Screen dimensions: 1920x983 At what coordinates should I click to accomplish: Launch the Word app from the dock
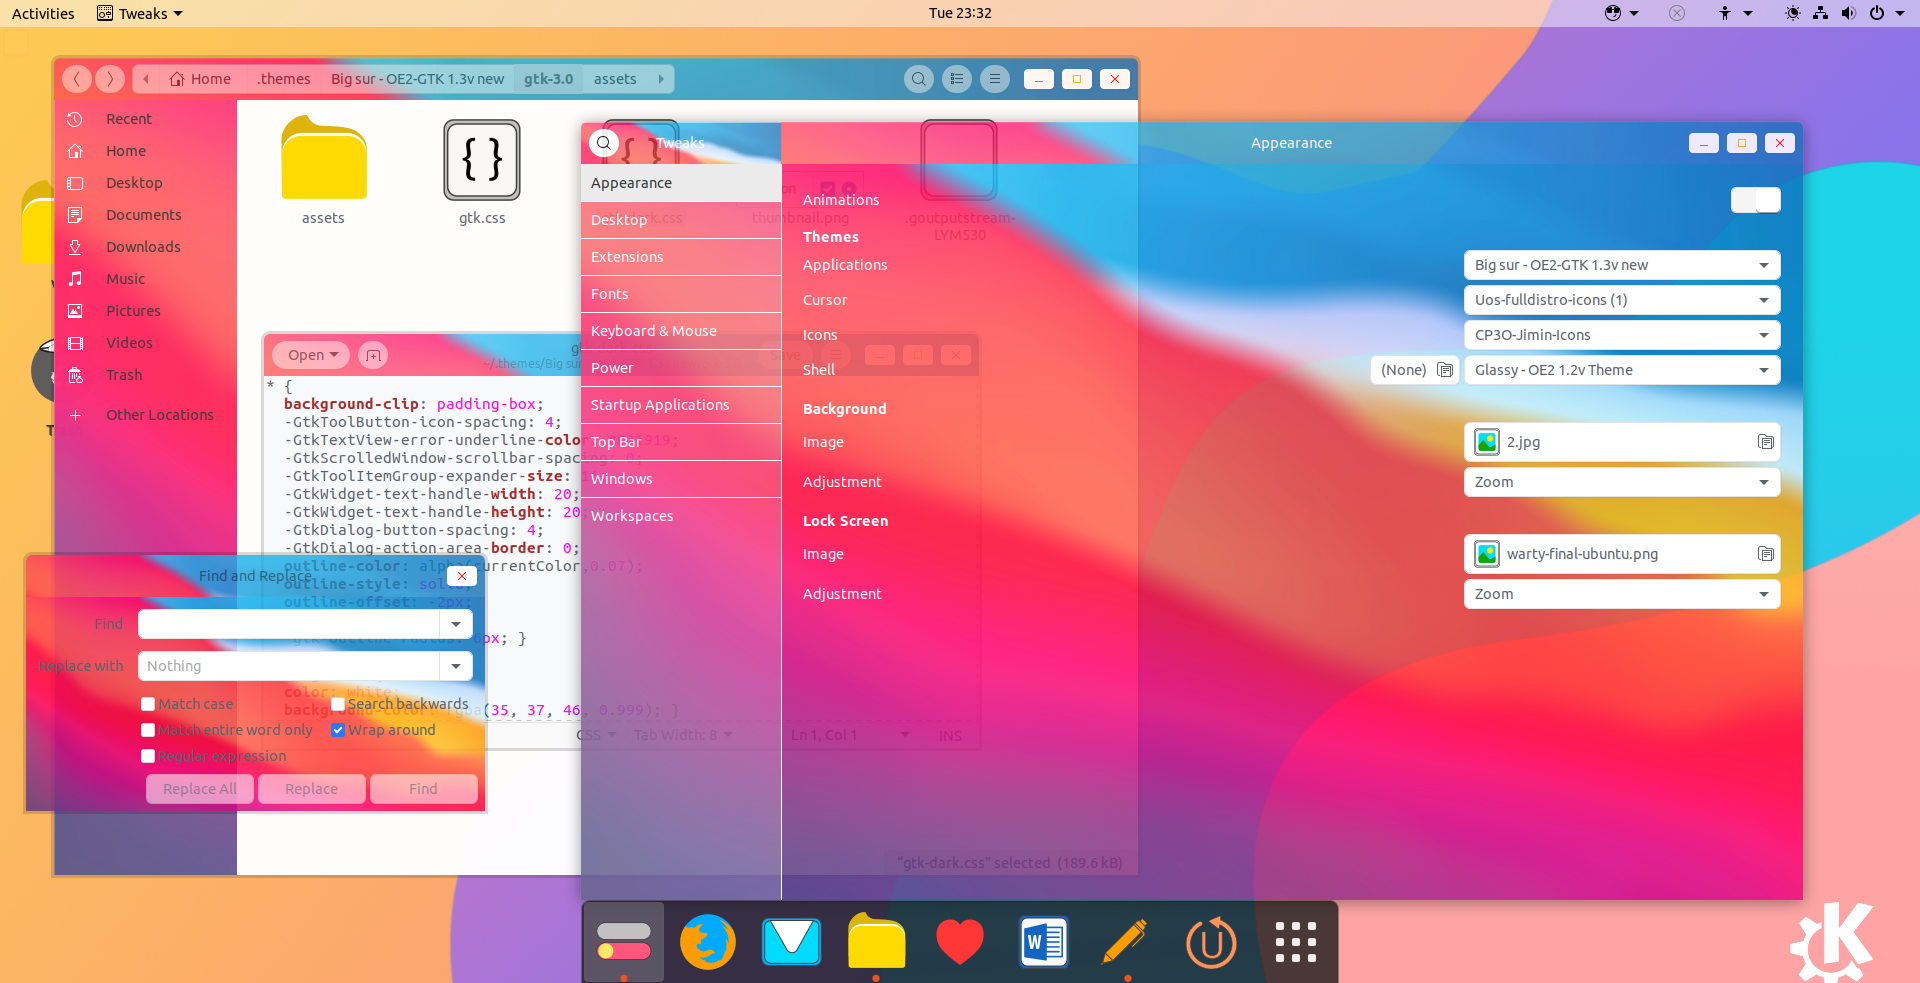(x=1043, y=942)
